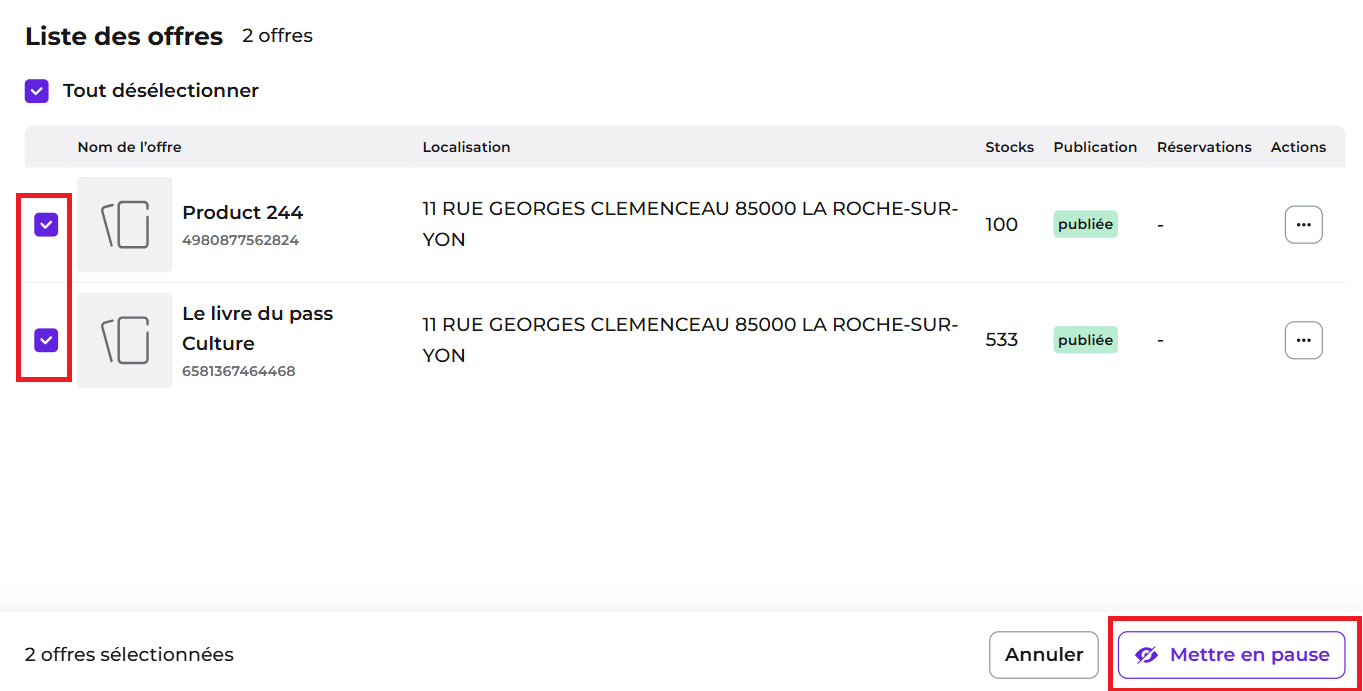Click the Tout désélectionner label text
Image resolution: width=1363 pixels, height=691 pixels.
point(161,91)
